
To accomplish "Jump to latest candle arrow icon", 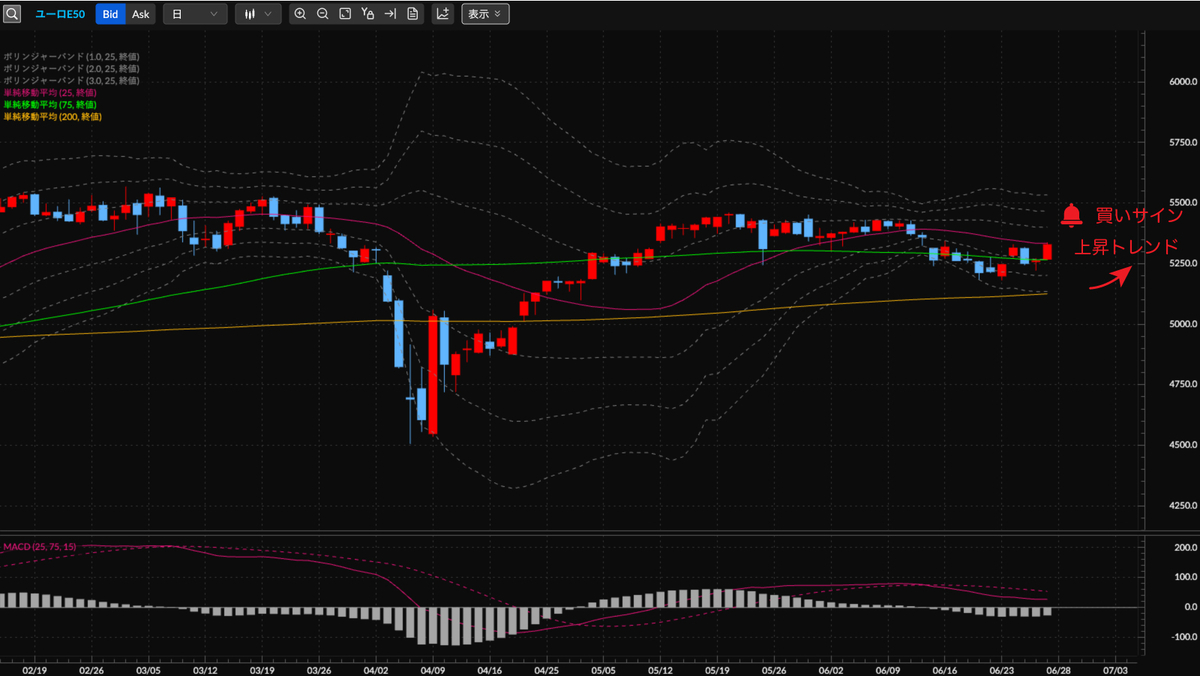I will (390, 14).
